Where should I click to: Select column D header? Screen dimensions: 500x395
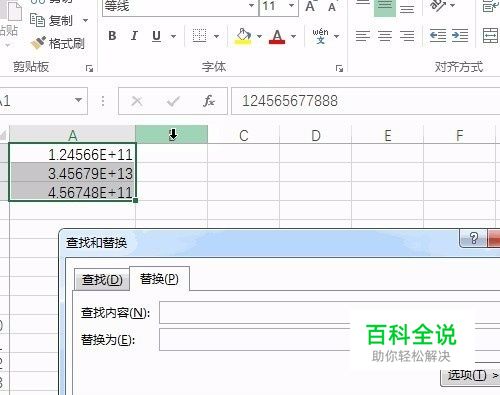pyautogui.click(x=316, y=135)
